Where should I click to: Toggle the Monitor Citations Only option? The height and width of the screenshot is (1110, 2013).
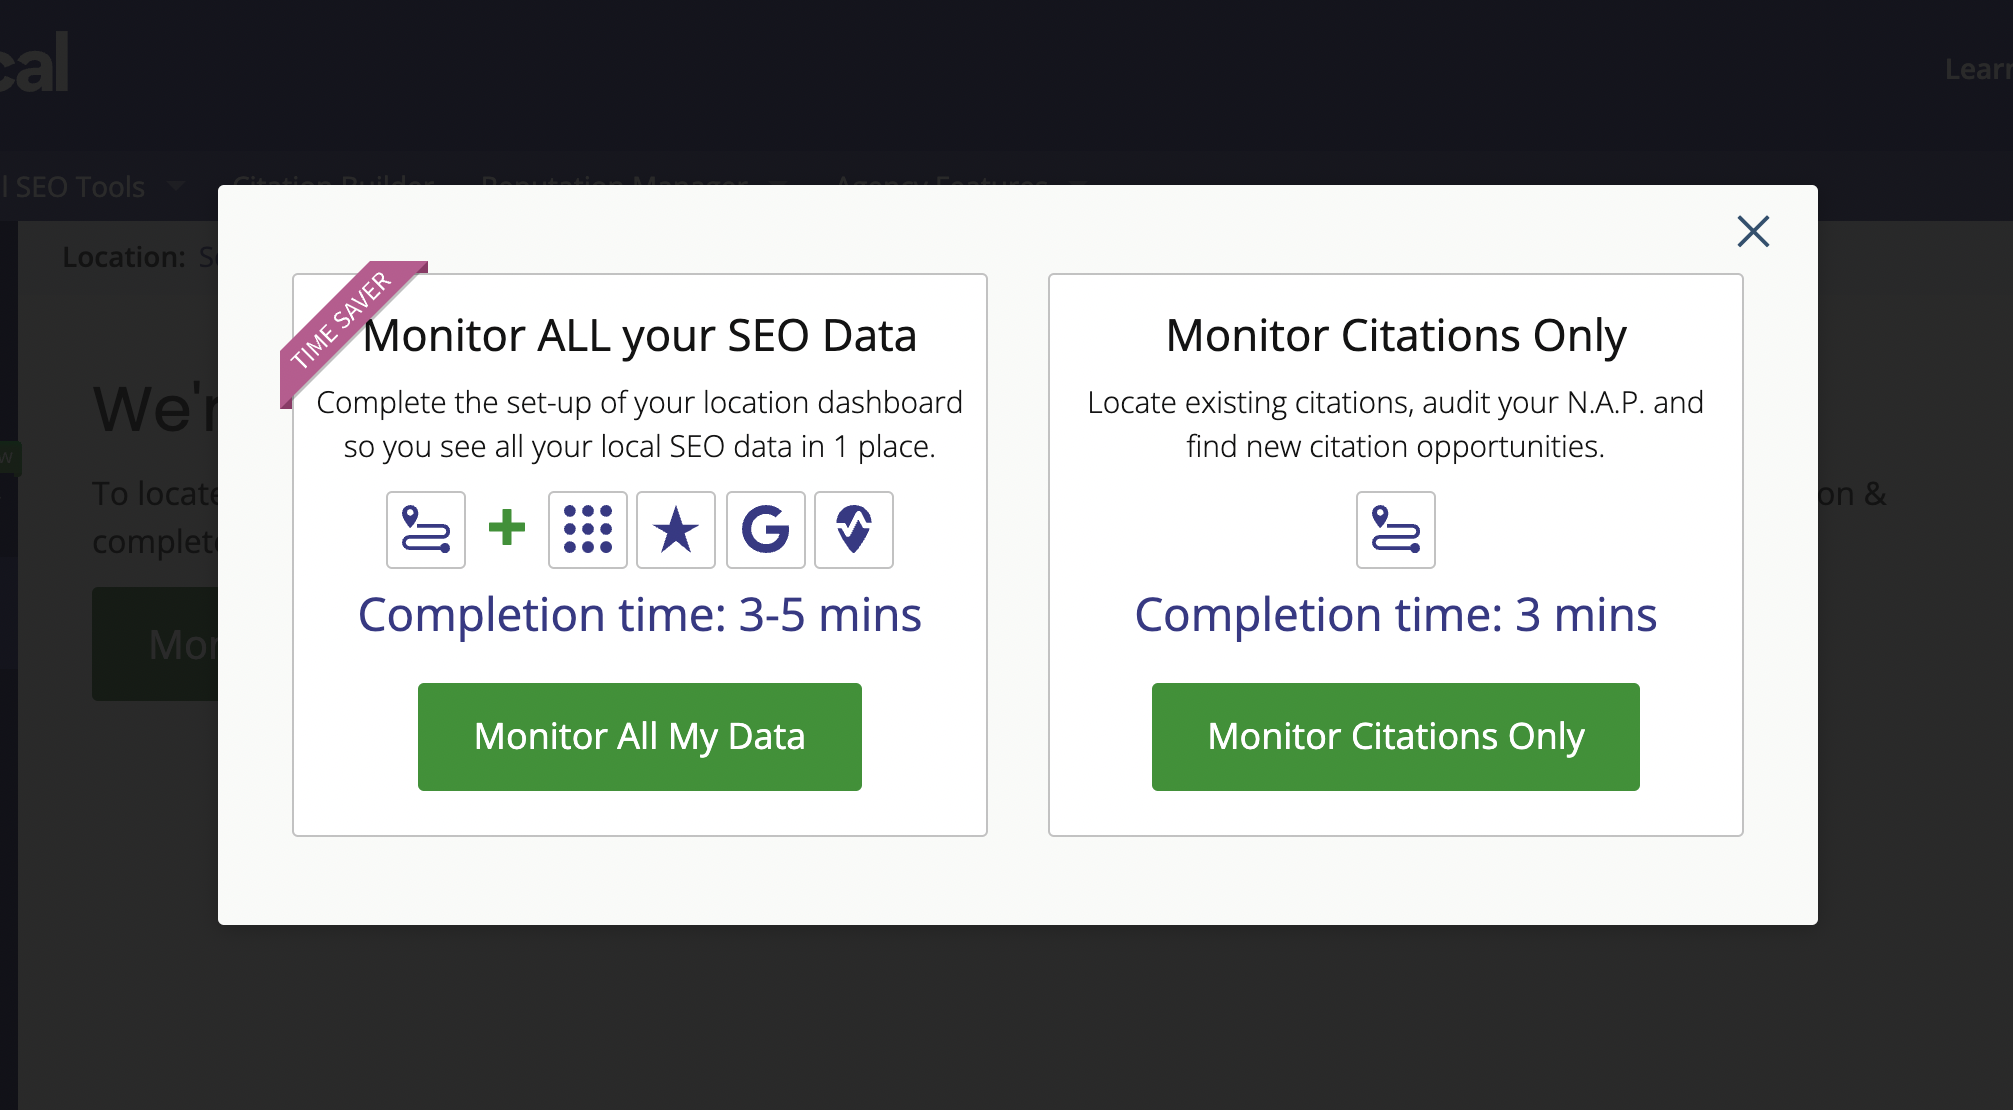coord(1397,735)
